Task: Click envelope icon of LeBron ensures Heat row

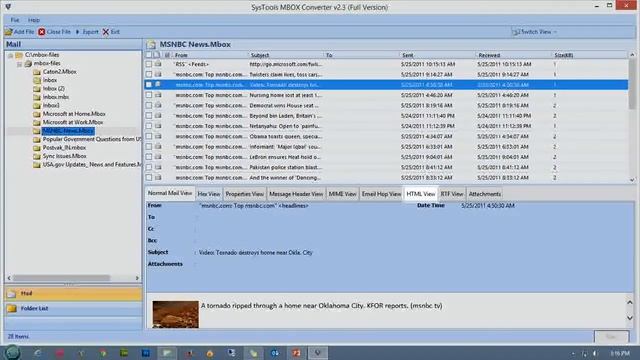Action: [158, 157]
